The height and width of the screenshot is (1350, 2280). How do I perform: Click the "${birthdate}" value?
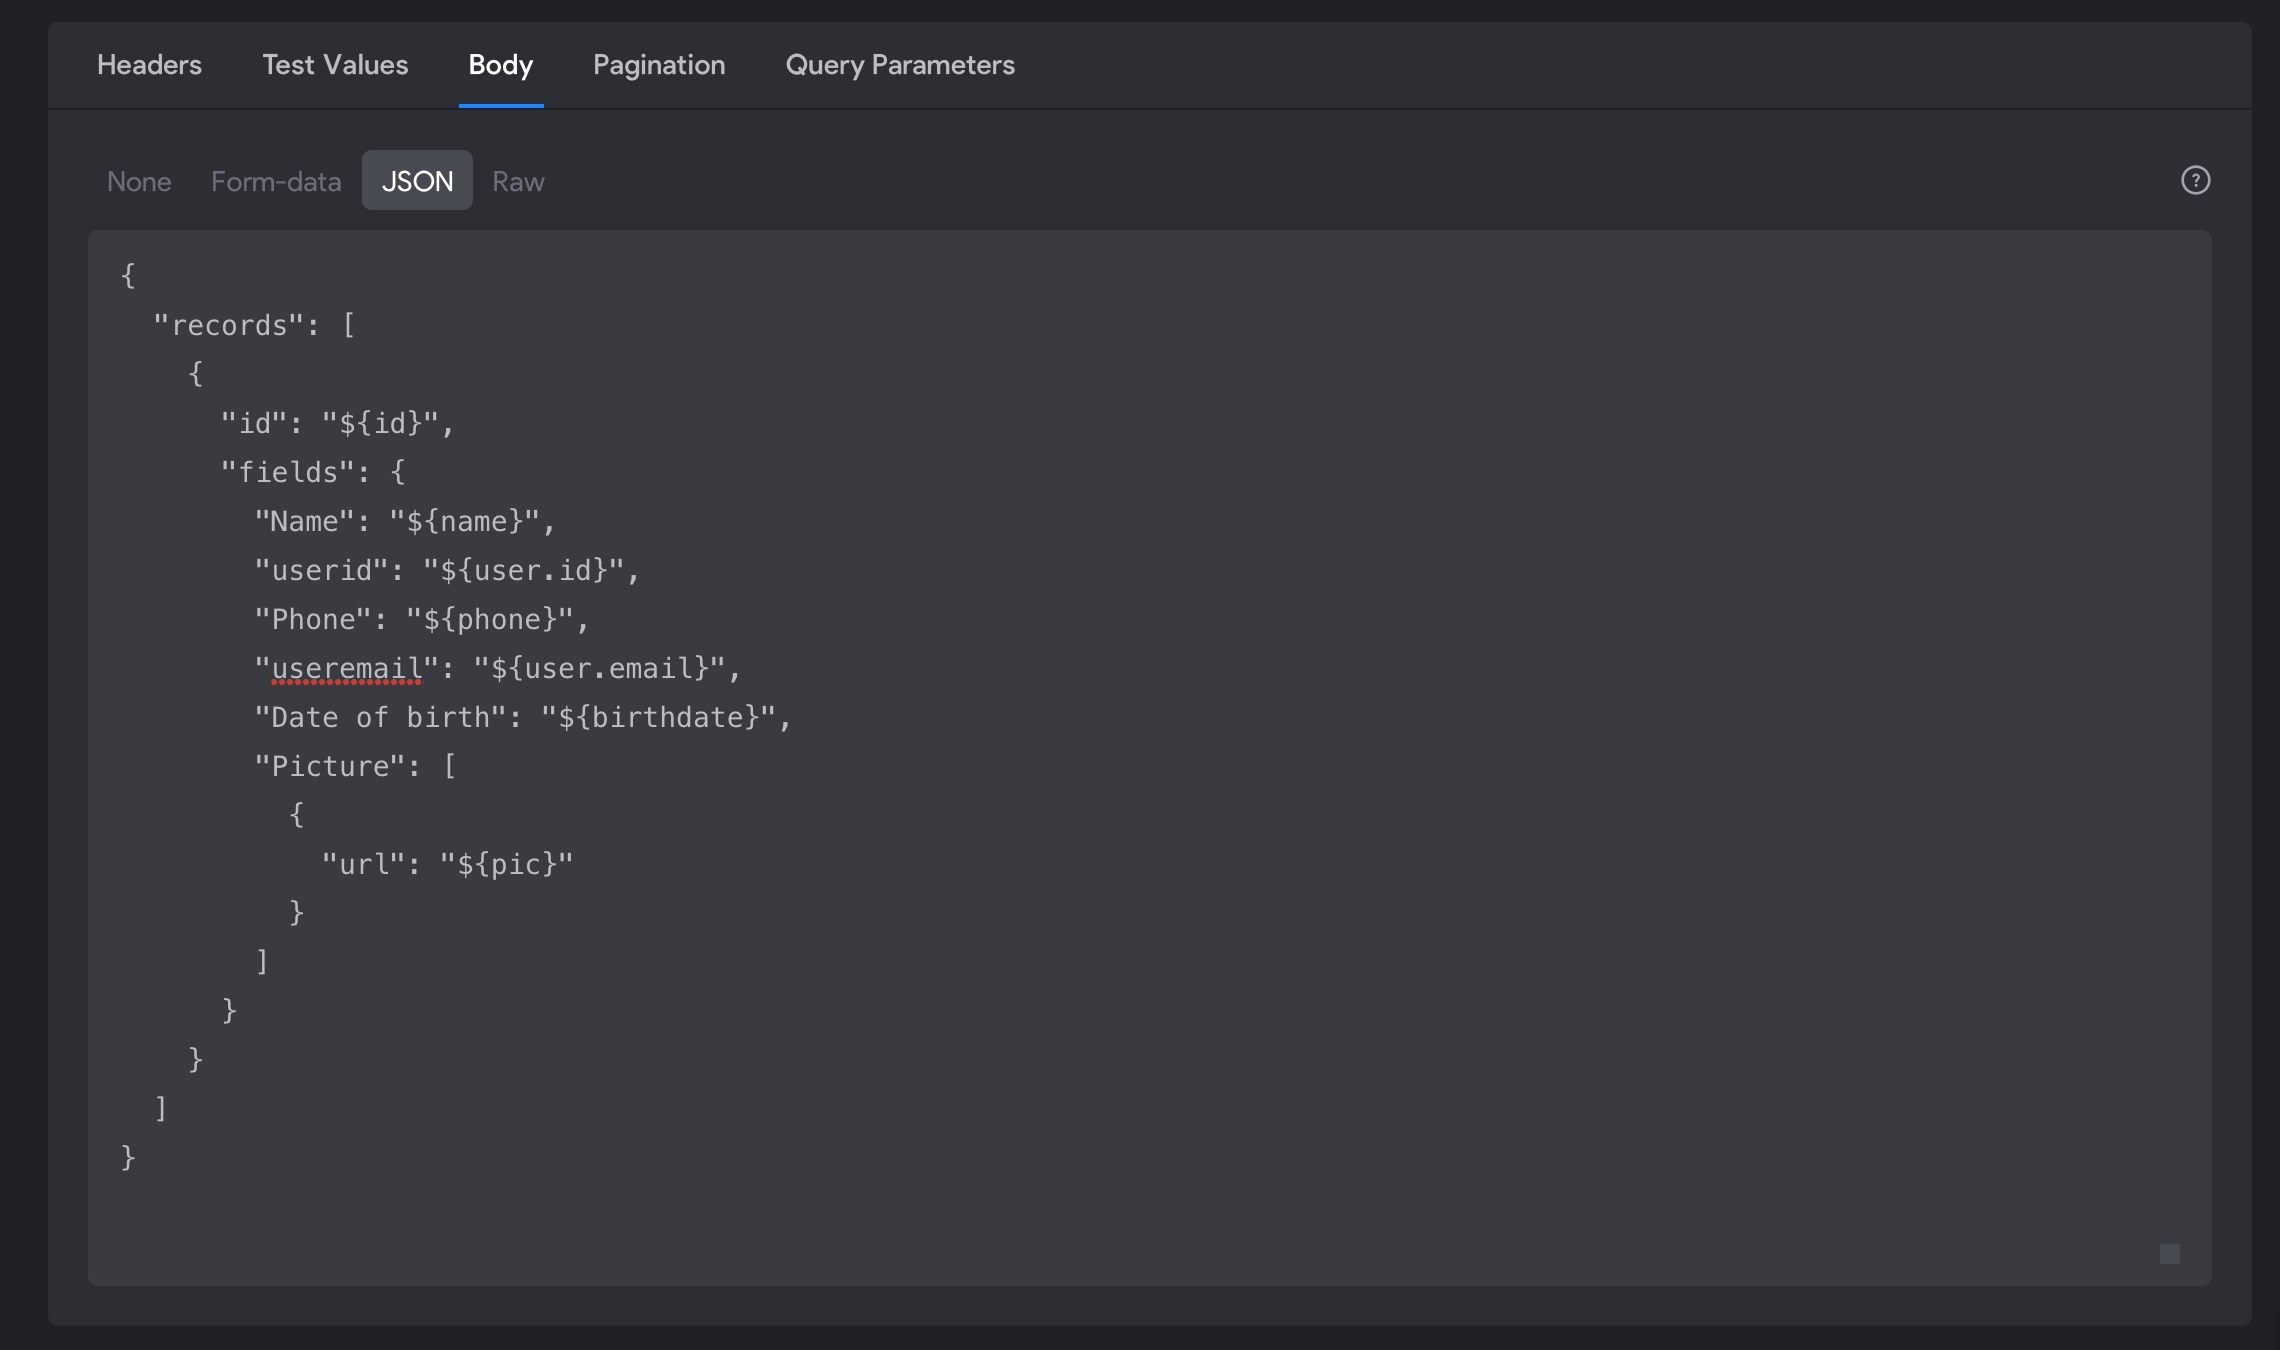click(x=657, y=717)
